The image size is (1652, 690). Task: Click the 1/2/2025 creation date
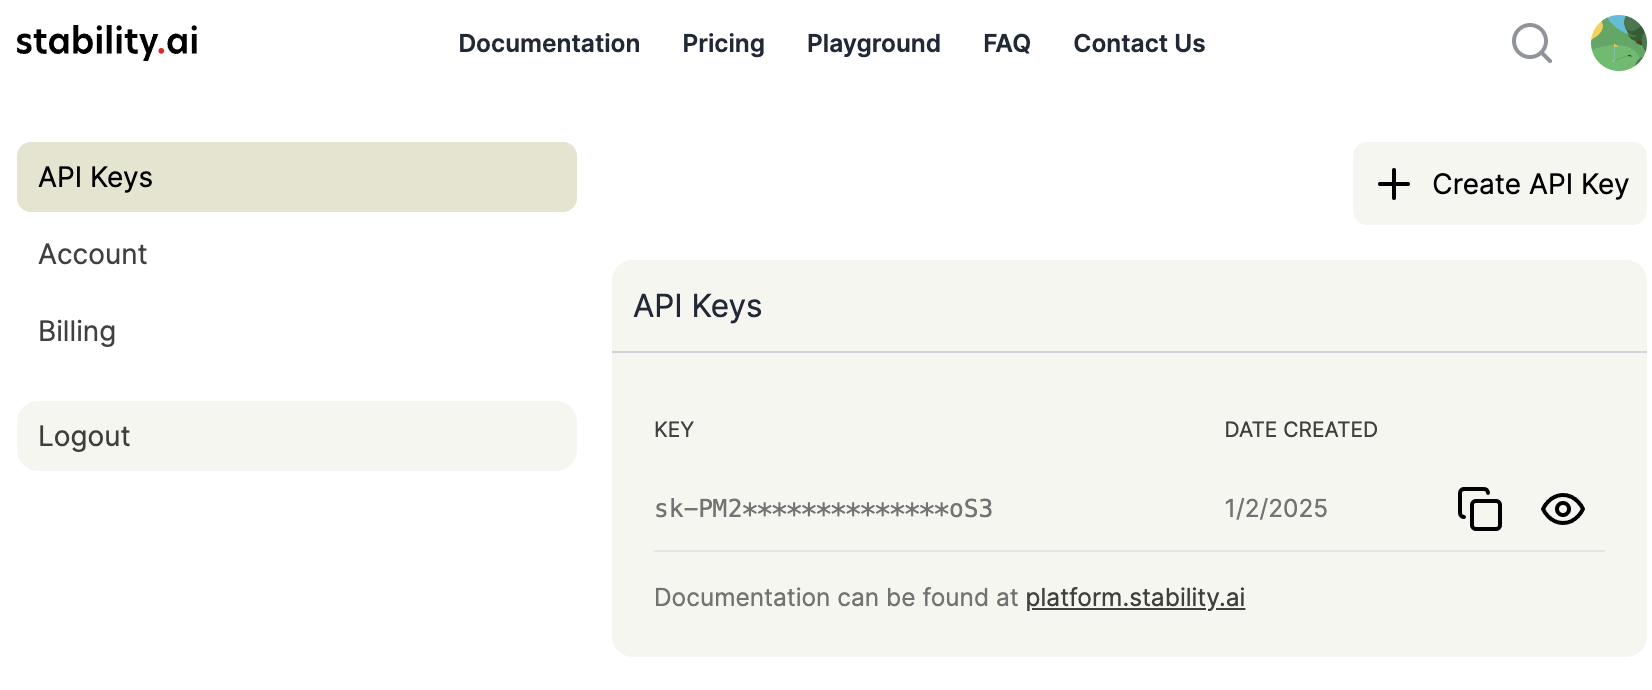pos(1276,509)
